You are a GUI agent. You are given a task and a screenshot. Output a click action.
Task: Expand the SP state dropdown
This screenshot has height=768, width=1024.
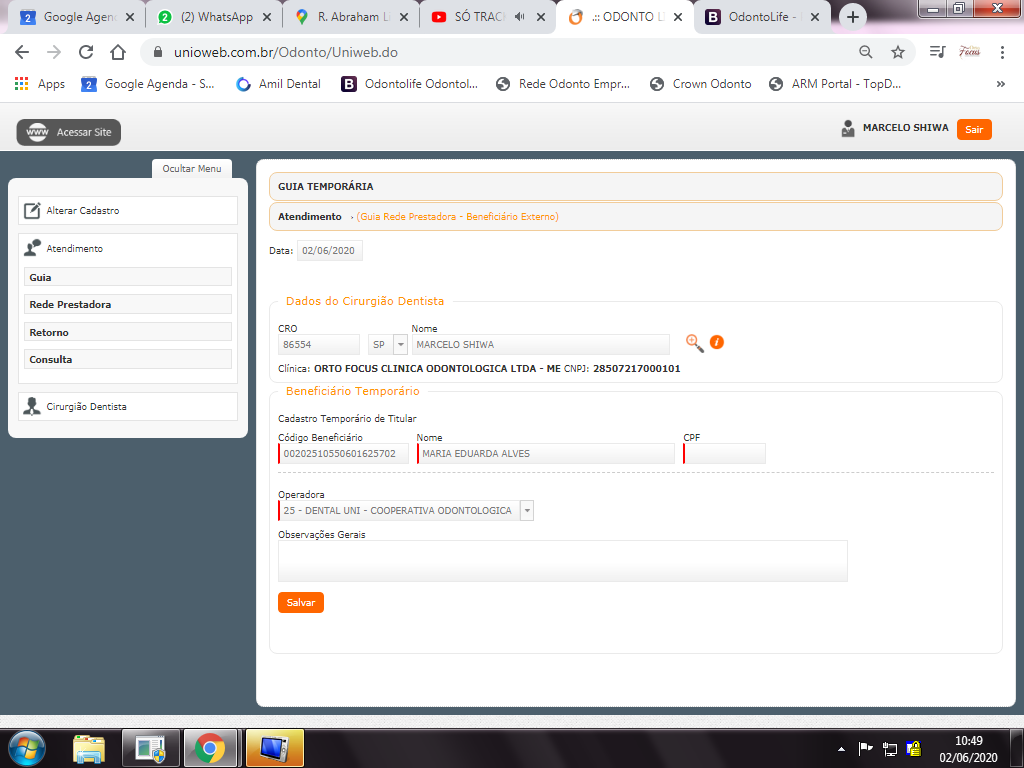[x=400, y=344]
